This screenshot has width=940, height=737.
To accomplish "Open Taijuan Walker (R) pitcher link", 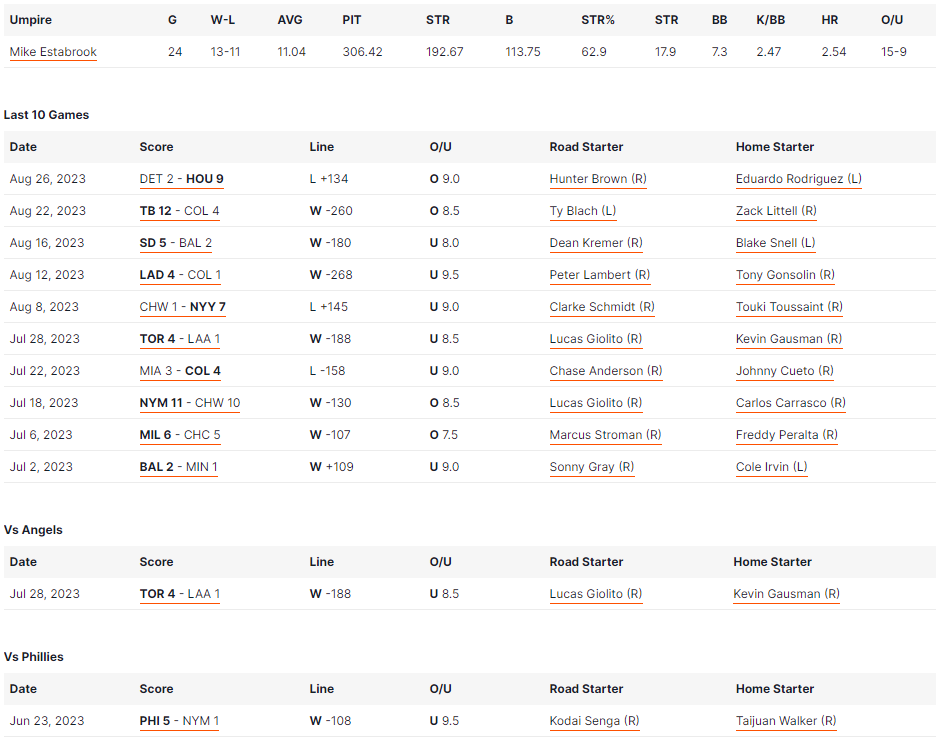I will pos(787,721).
